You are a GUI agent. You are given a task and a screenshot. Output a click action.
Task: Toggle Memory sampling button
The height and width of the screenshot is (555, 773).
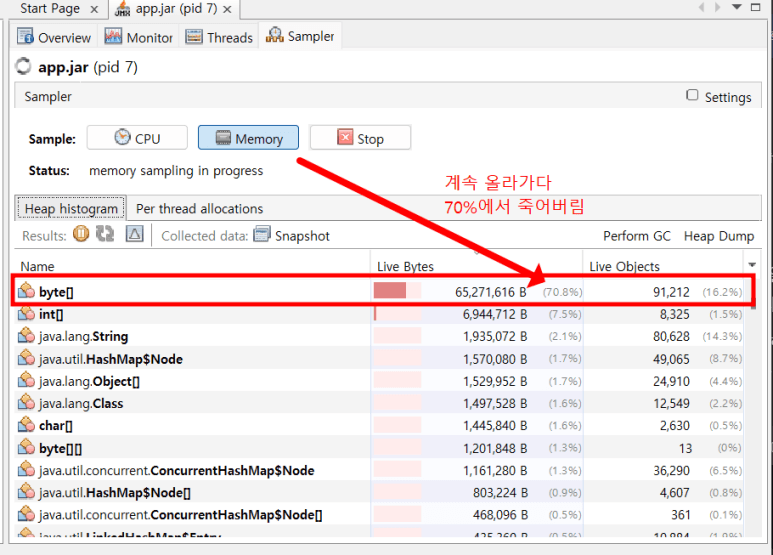coord(248,138)
